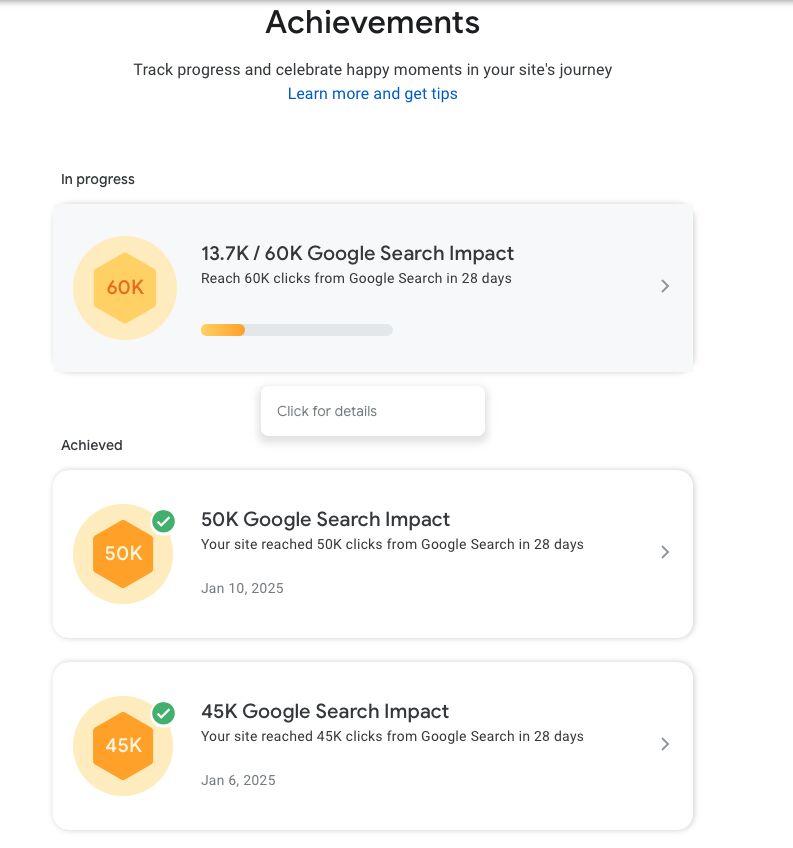Screen dimensions: 793x848
Task: Click green checkmark on 45K badge
Action: [163, 713]
